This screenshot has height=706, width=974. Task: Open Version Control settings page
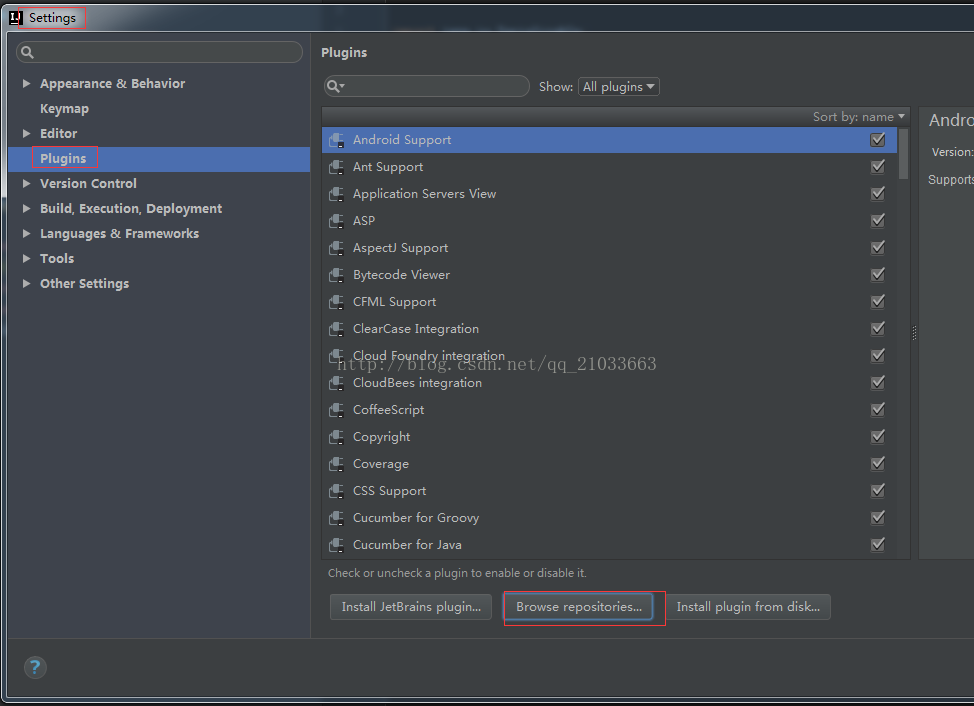[88, 183]
